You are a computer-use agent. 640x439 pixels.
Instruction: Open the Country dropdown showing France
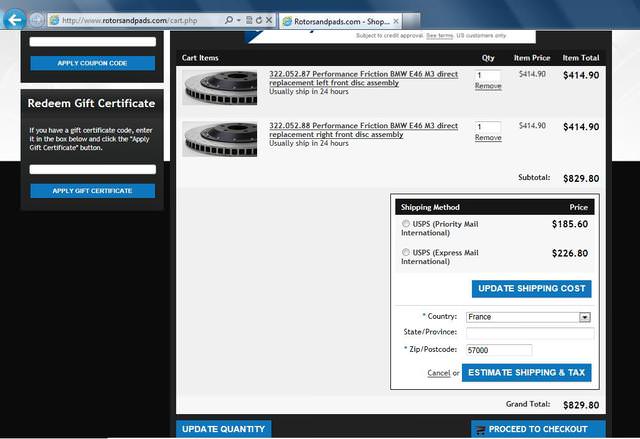529,317
